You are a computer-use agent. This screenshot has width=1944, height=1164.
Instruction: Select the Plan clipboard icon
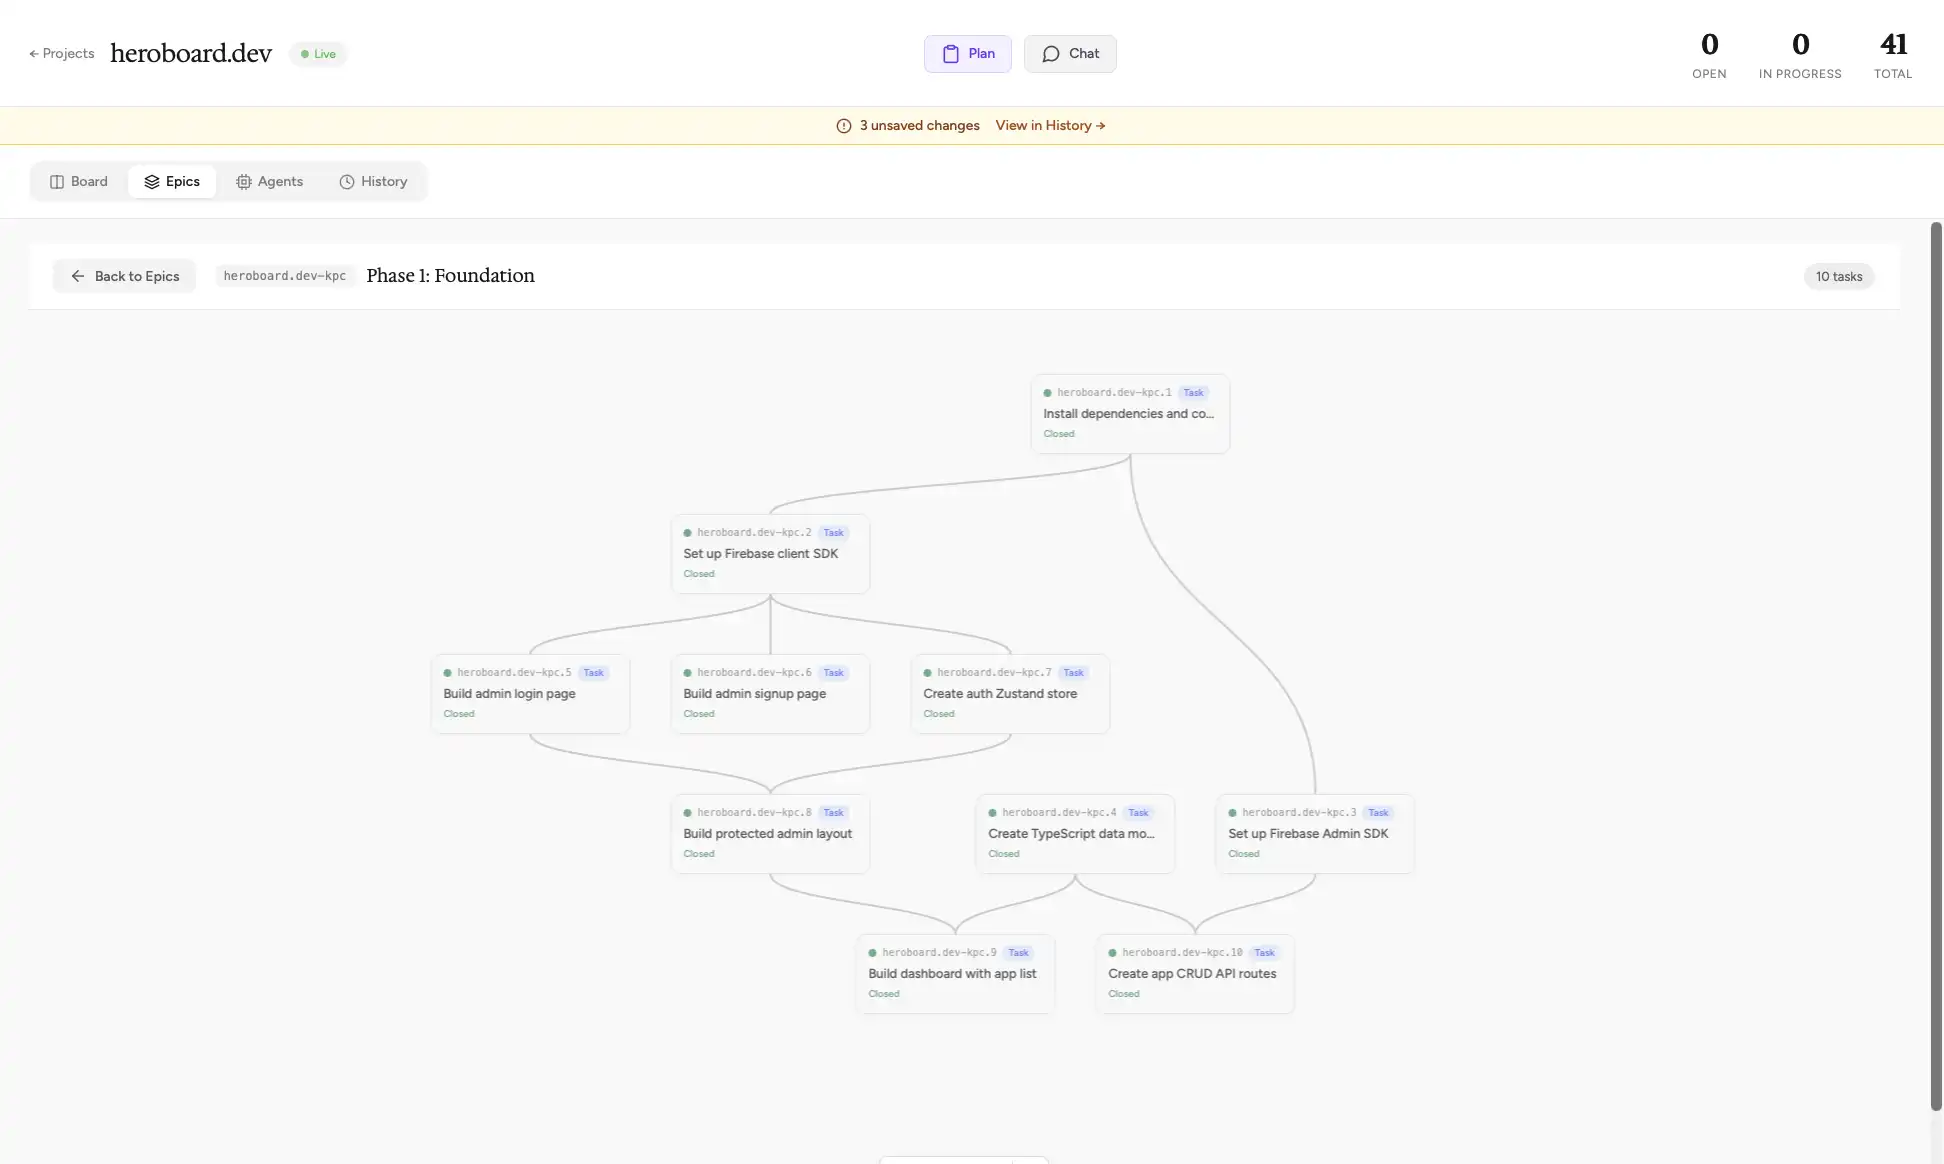tap(952, 53)
